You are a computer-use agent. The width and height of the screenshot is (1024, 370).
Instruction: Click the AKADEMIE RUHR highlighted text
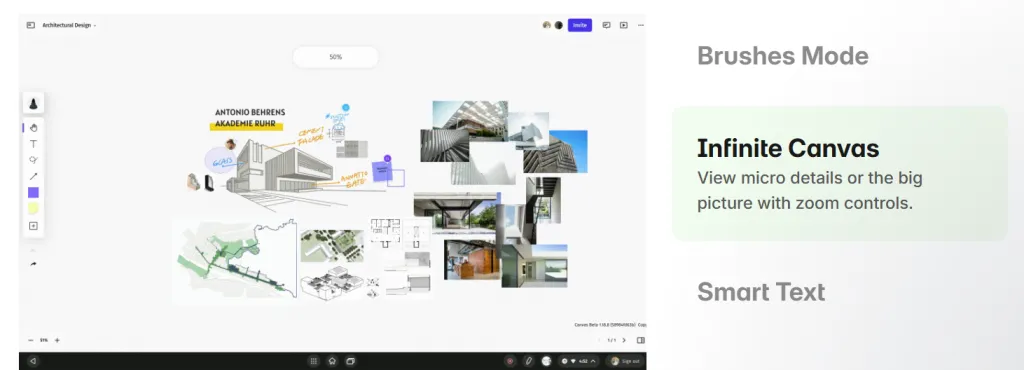tap(246, 124)
